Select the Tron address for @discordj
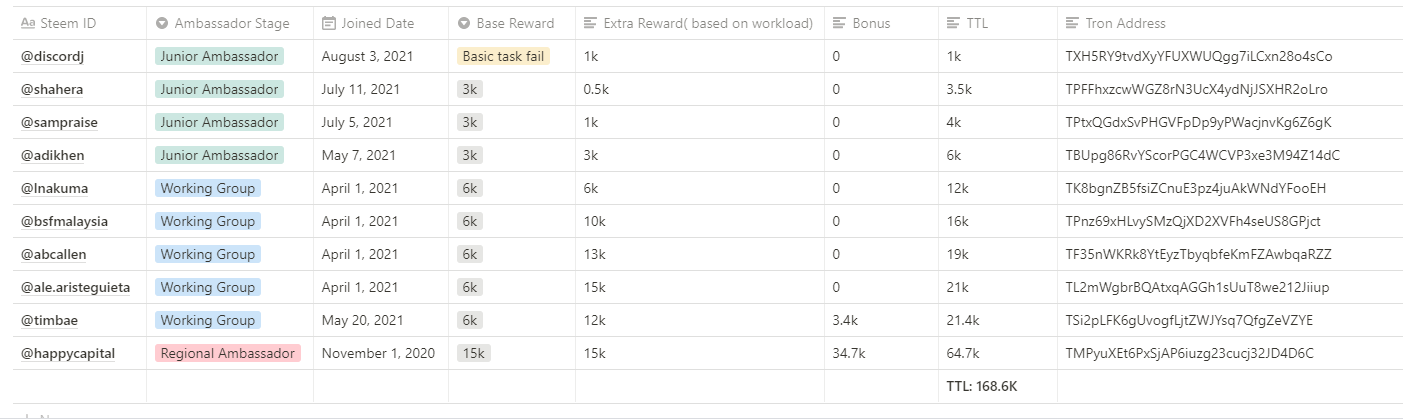The width and height of the screenshot is (1403, 419). click(1198, 56)
